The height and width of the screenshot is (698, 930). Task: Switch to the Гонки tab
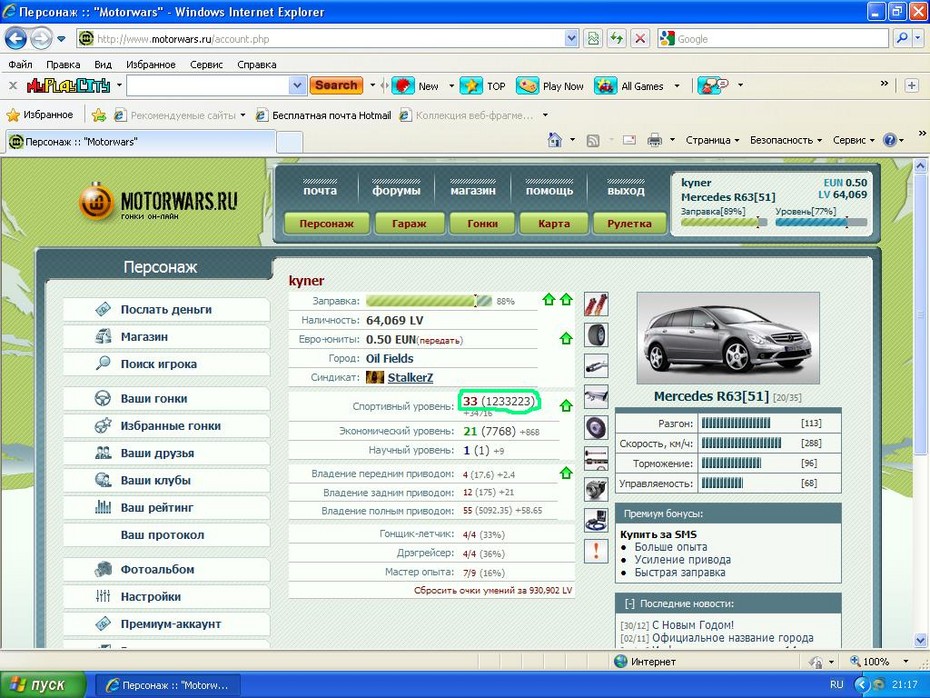pyautogui.click(x=482, y=224)
